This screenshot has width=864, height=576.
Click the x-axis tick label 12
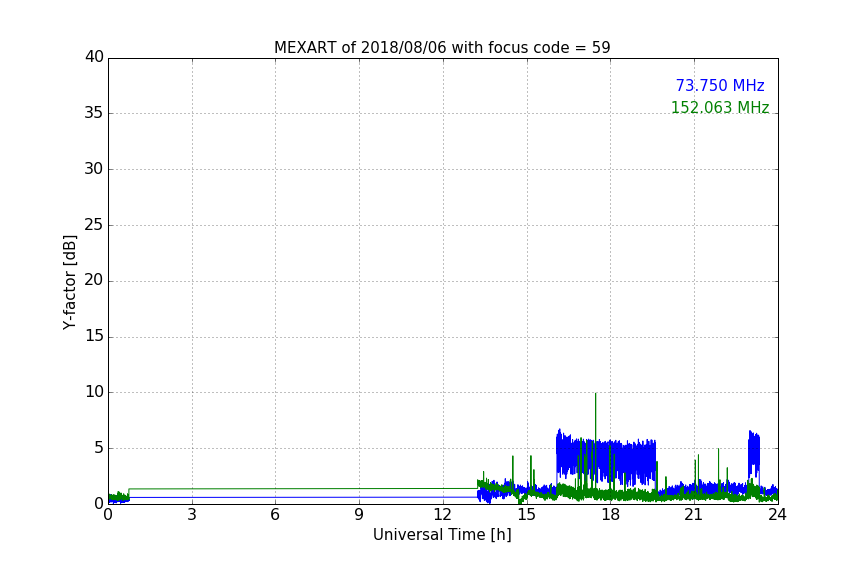tap(442, 515)
